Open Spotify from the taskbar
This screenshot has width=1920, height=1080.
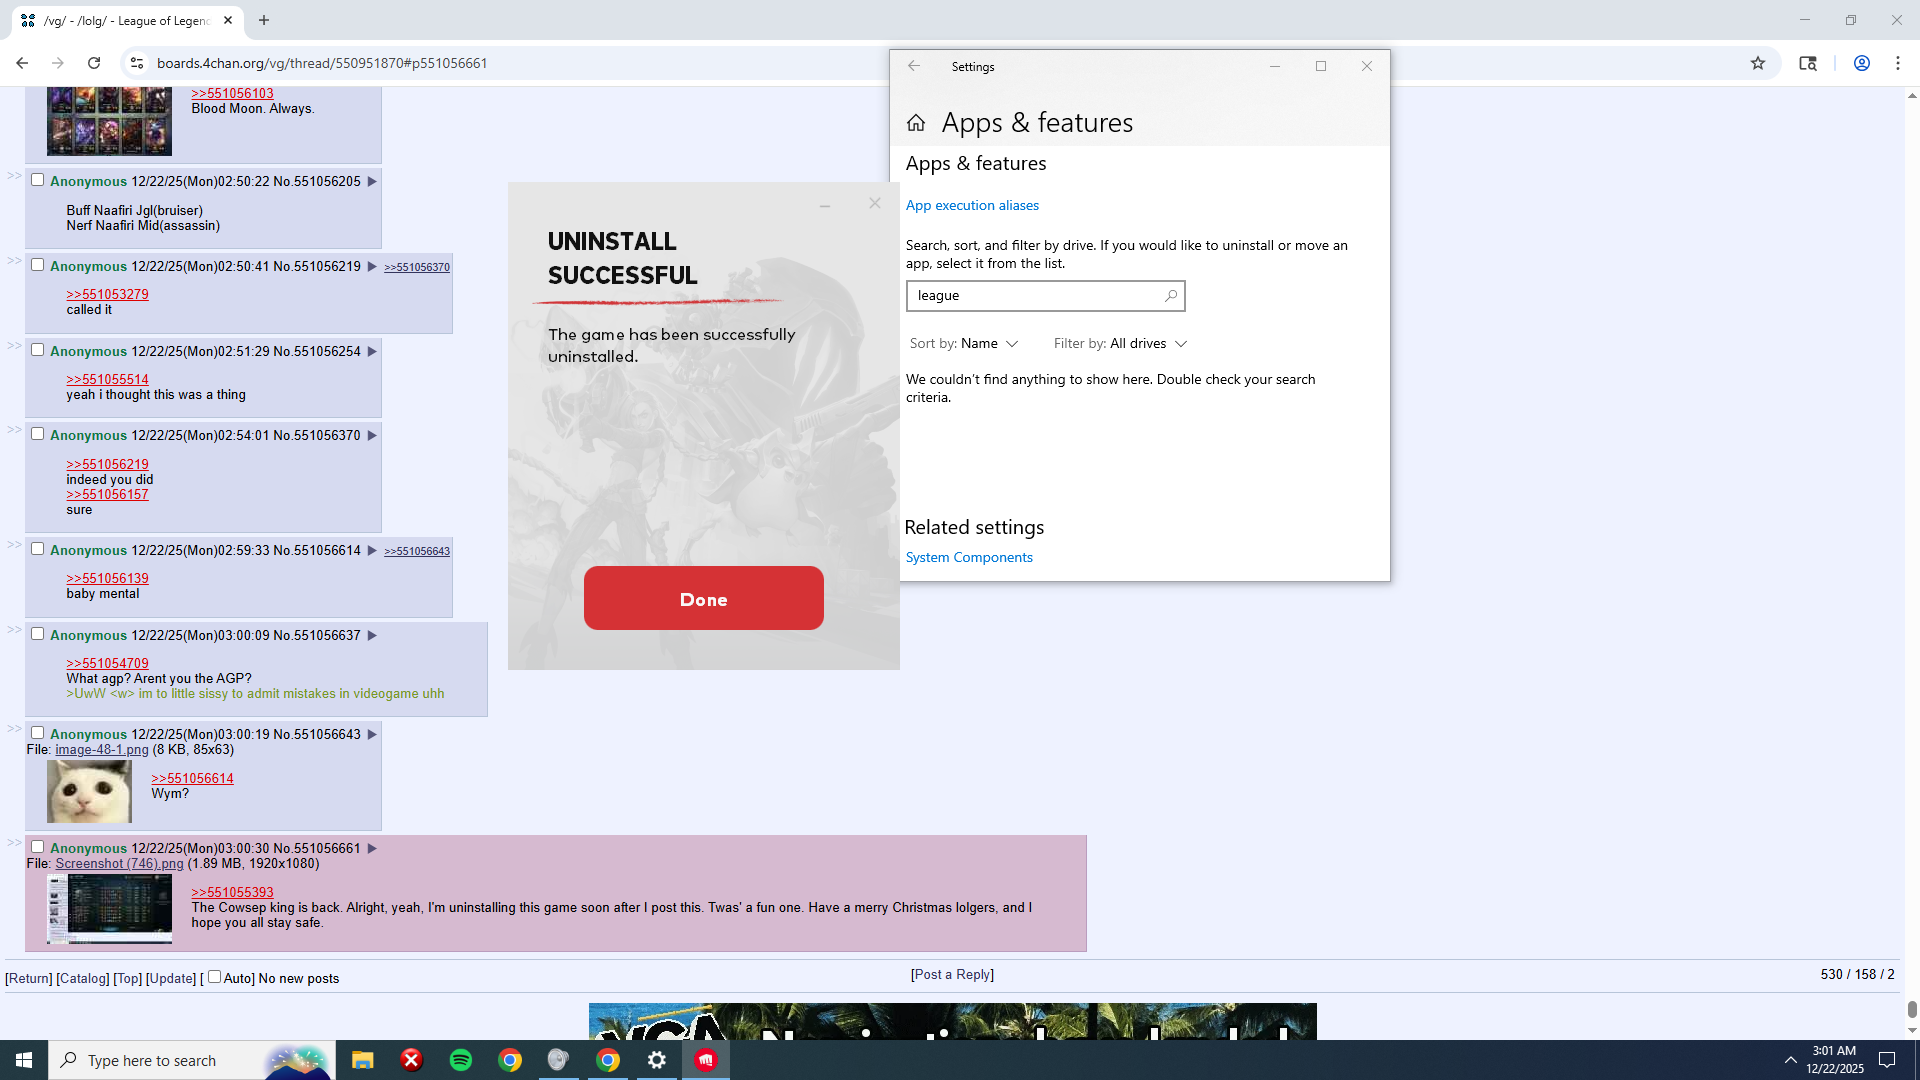[x=460, y=1060]
